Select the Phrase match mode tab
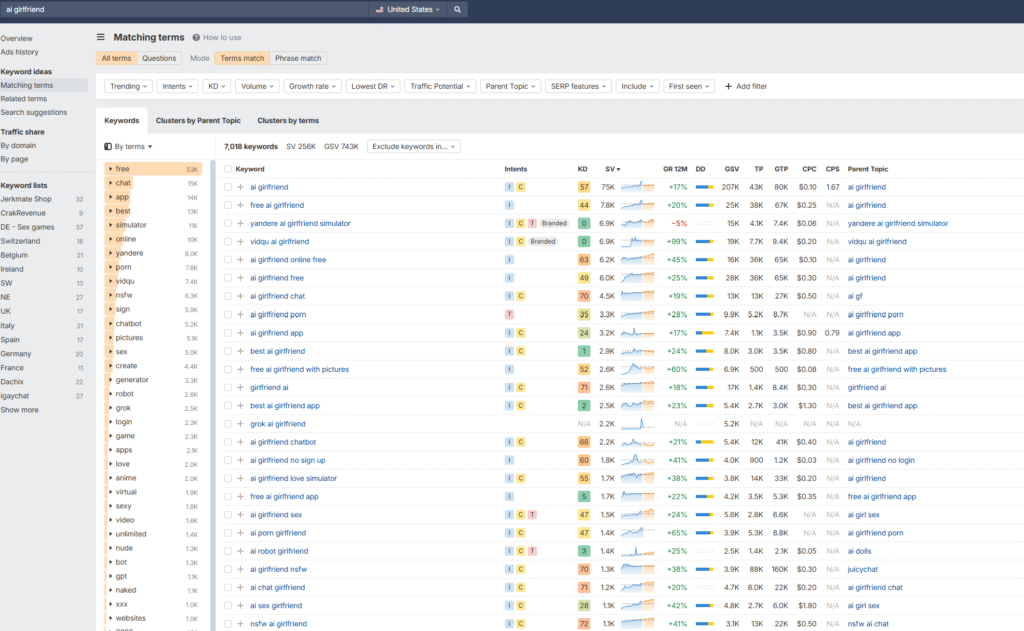The height and width of the screenshot is (631, 1024). [x=298, y=58]
